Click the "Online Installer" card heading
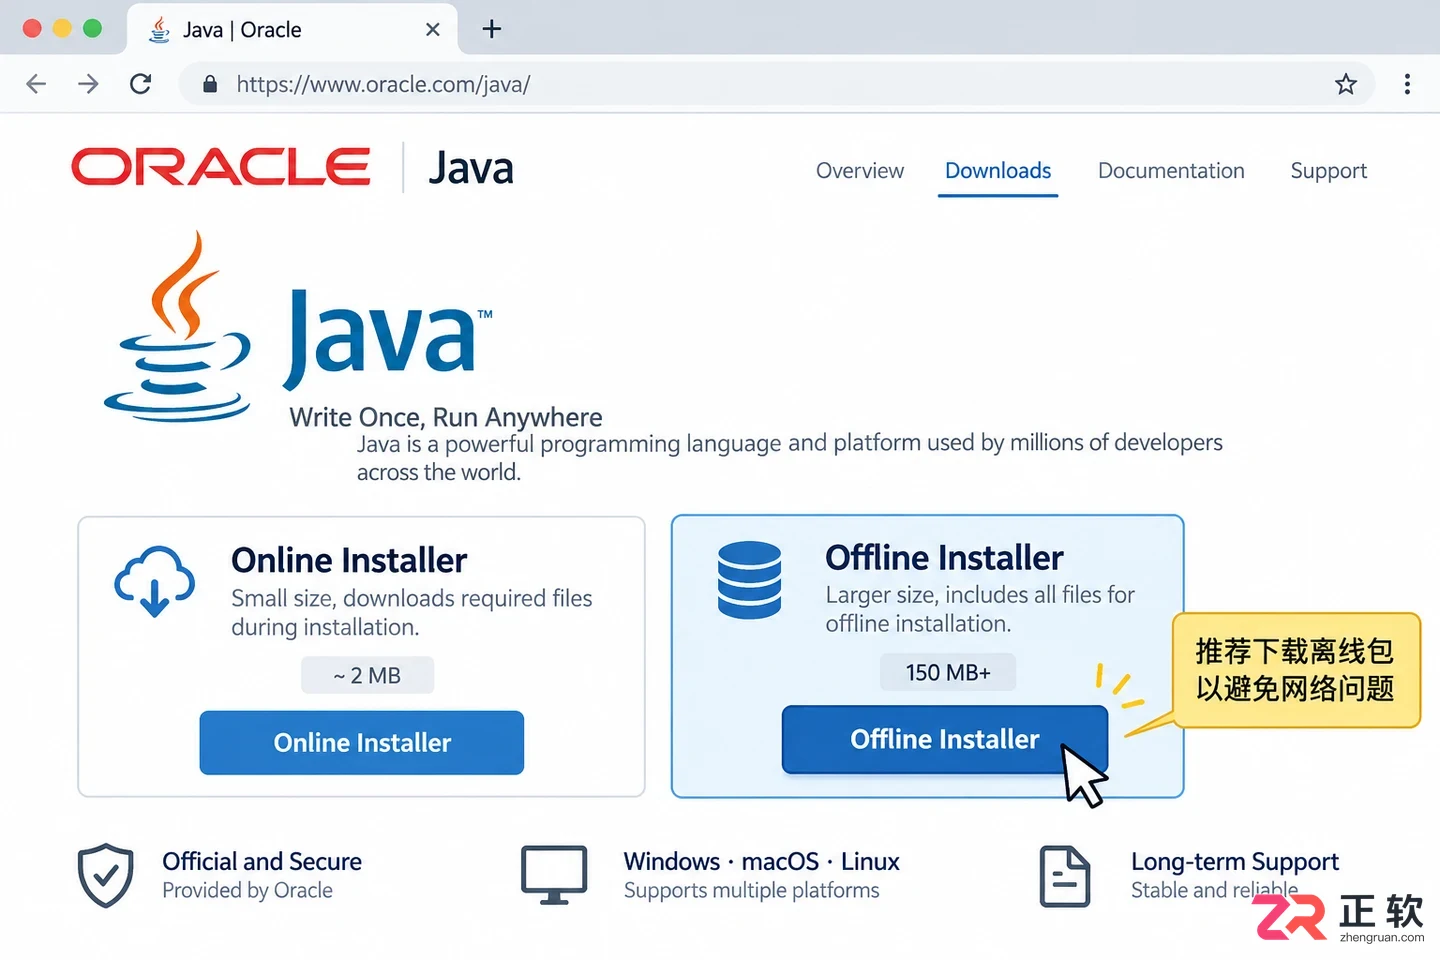 pos(349,560)
